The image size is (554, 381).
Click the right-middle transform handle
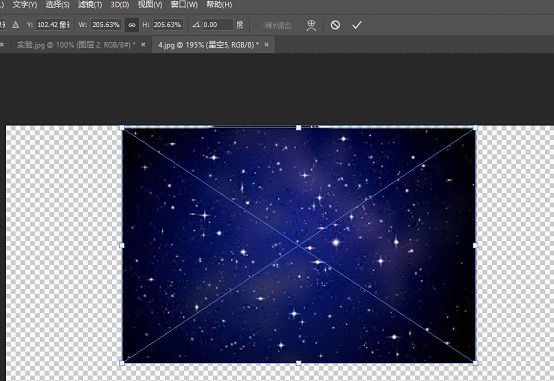[x=475, y=245]
